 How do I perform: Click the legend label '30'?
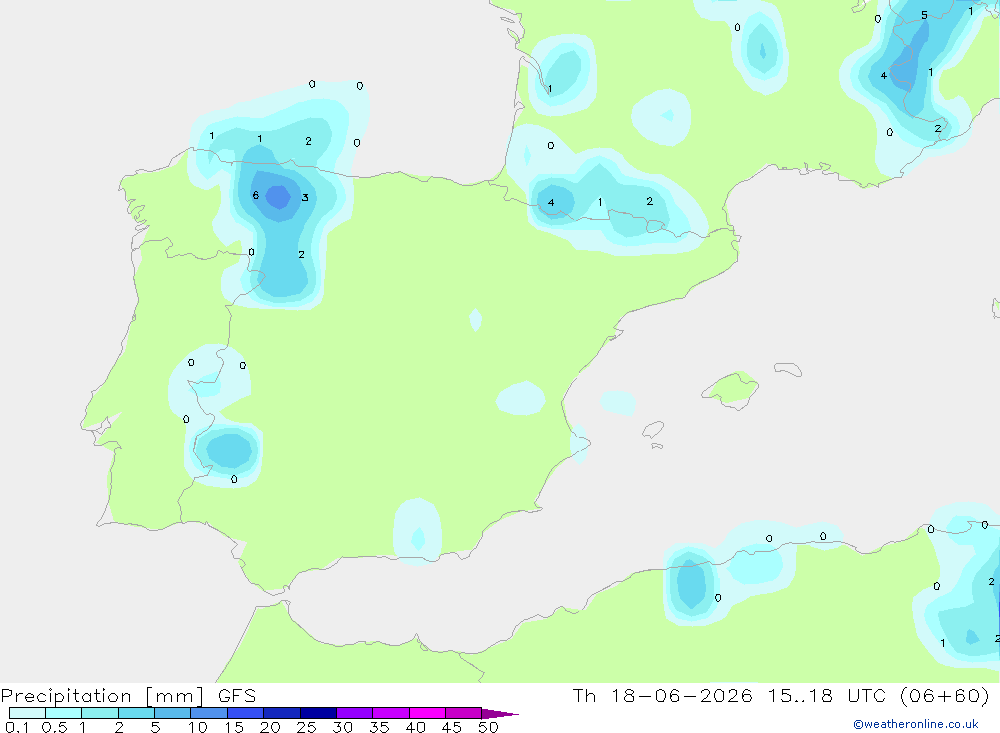pyautogui.click(x=343, y=727)
